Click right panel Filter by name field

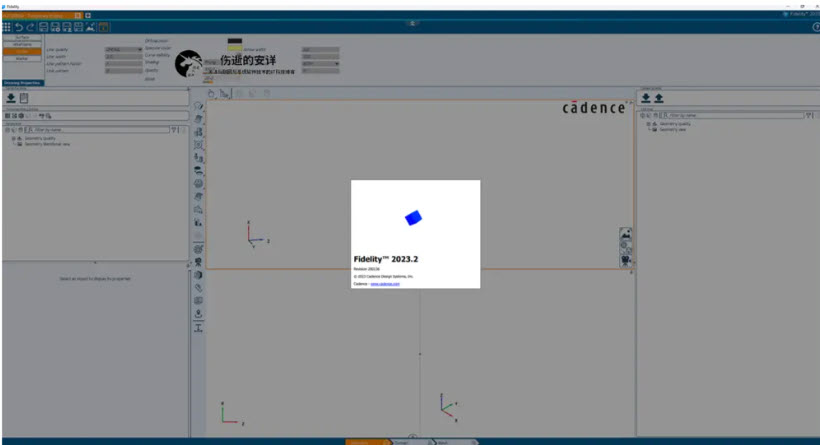(736, 115)
